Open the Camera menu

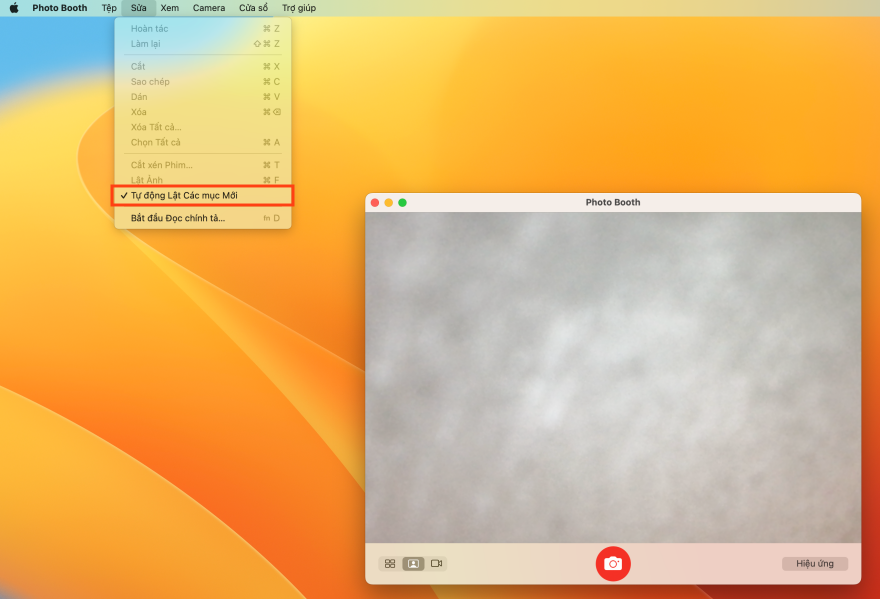(x=209, y=8)
